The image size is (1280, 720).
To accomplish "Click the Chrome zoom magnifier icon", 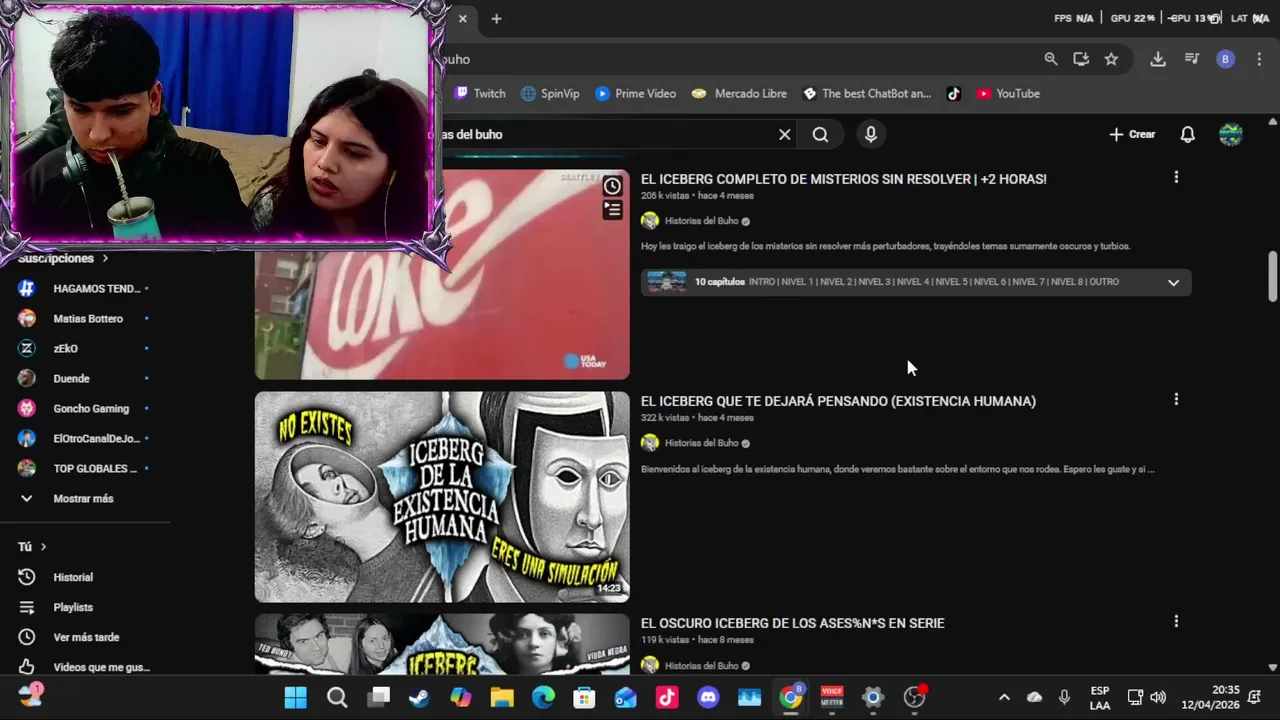I will coord(1051,59).
